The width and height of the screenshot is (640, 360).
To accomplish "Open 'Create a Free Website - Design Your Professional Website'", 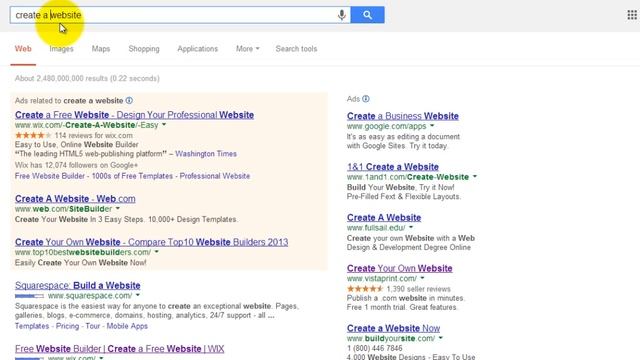I will pyautogui.click(x=134, y=115).
